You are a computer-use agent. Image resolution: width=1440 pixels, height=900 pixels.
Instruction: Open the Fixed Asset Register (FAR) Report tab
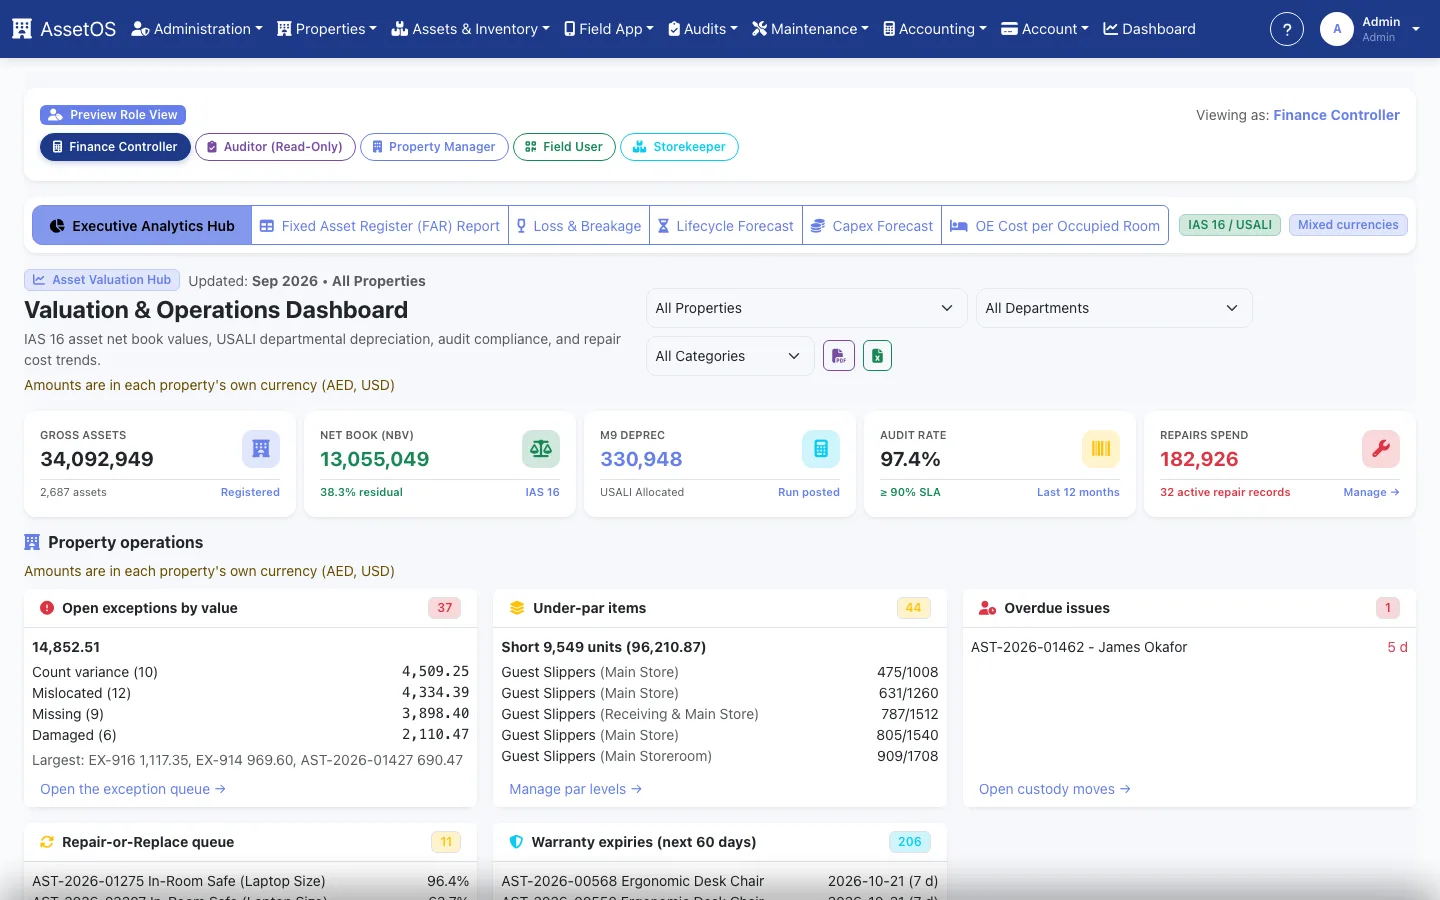tap(380, 226)
